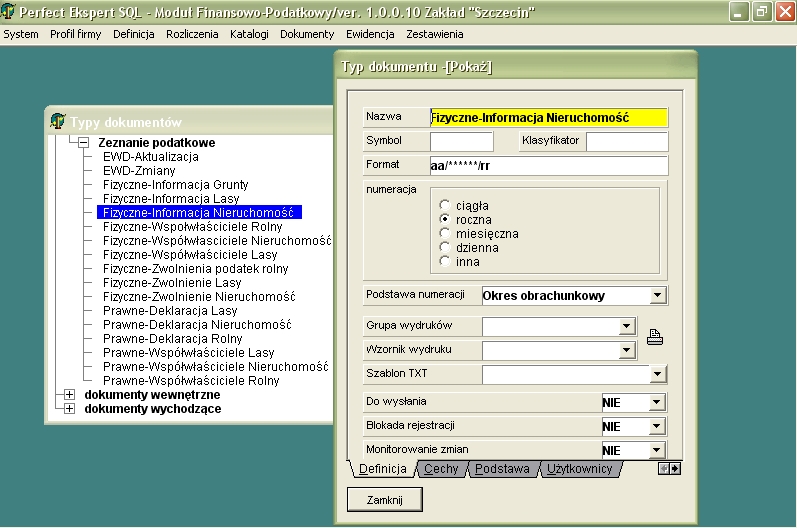Select the roczna numbering option
797x528 pixels.
(x=445, y=219)
